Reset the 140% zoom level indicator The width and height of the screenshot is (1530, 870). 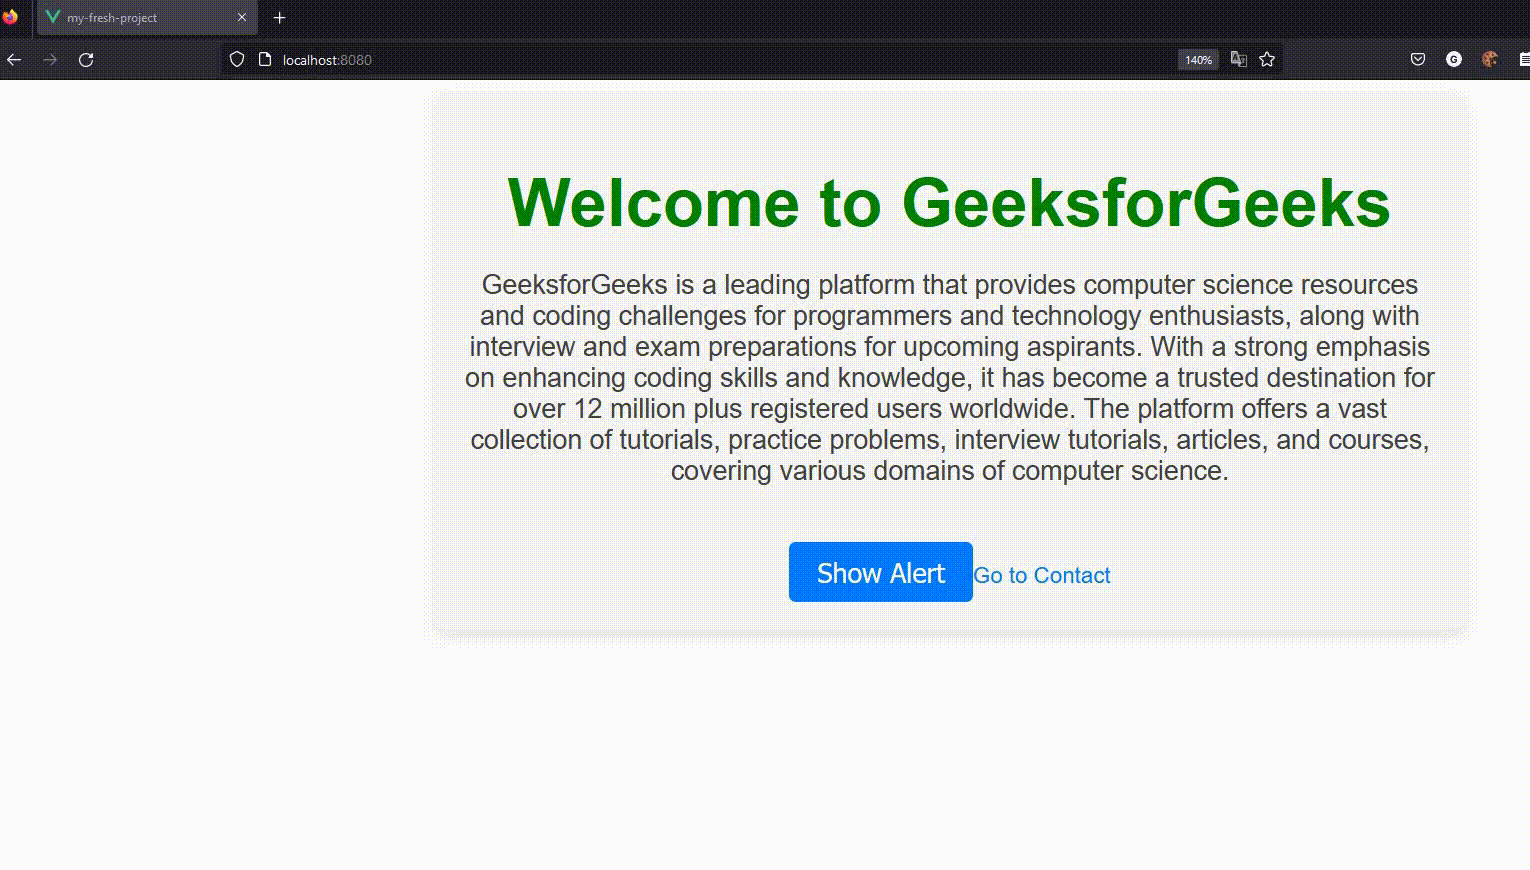click(x=1198, y=60)
